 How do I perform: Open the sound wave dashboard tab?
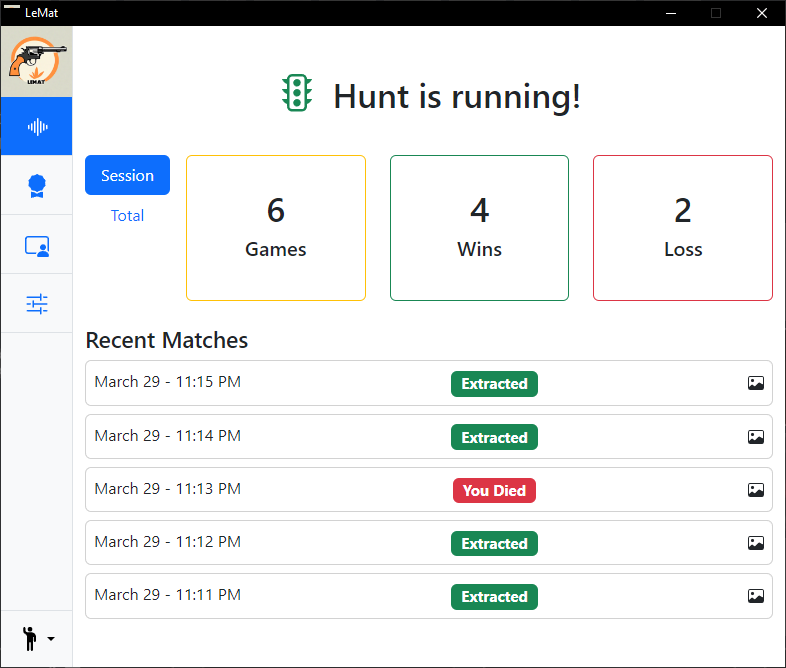(x=37, y=126)
